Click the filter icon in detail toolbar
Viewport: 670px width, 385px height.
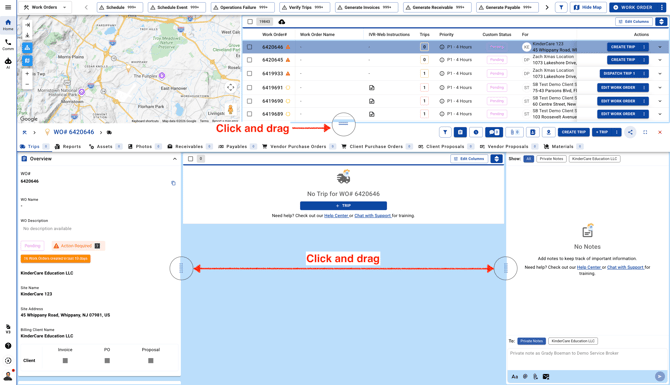click(x=445, y=132)
